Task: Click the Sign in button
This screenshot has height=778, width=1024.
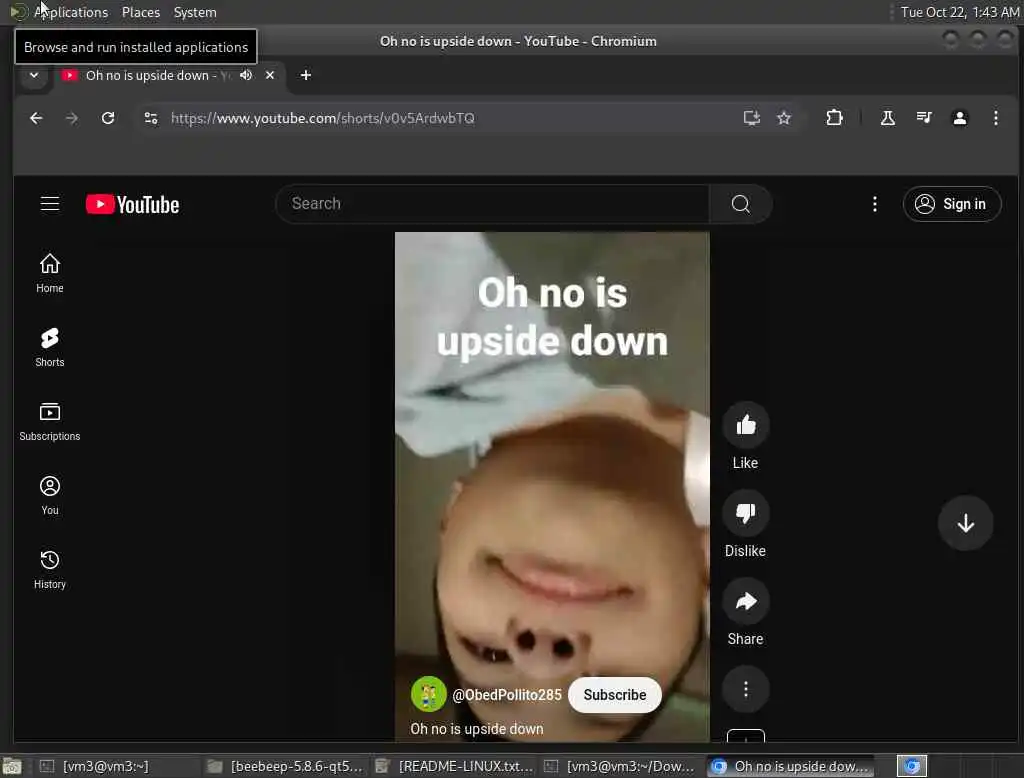Action: (x=952, y=204)
